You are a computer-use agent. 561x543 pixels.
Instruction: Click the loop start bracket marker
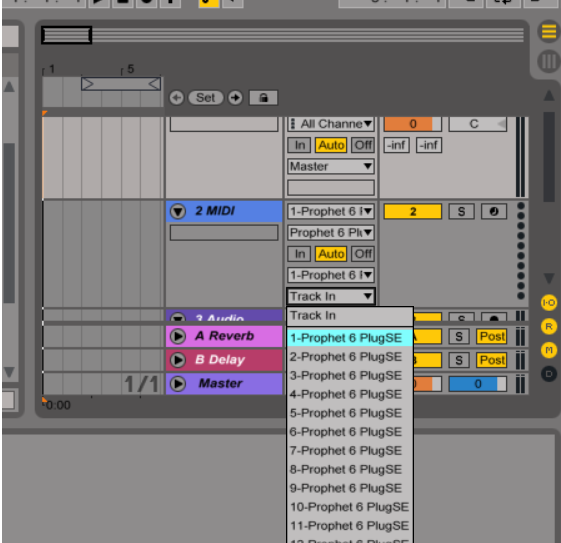[x=88, y=84]
